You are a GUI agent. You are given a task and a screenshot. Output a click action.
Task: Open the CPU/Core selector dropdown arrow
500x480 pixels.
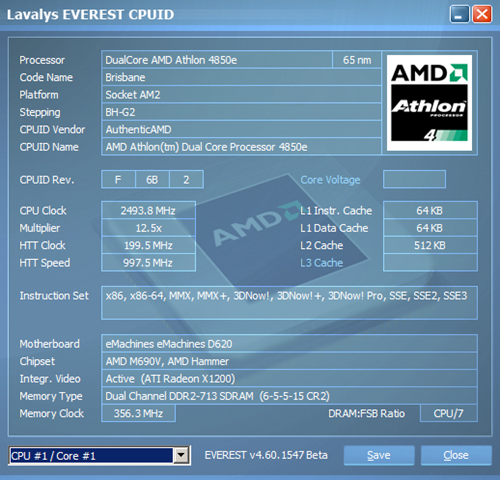click(x=181, y=455)
